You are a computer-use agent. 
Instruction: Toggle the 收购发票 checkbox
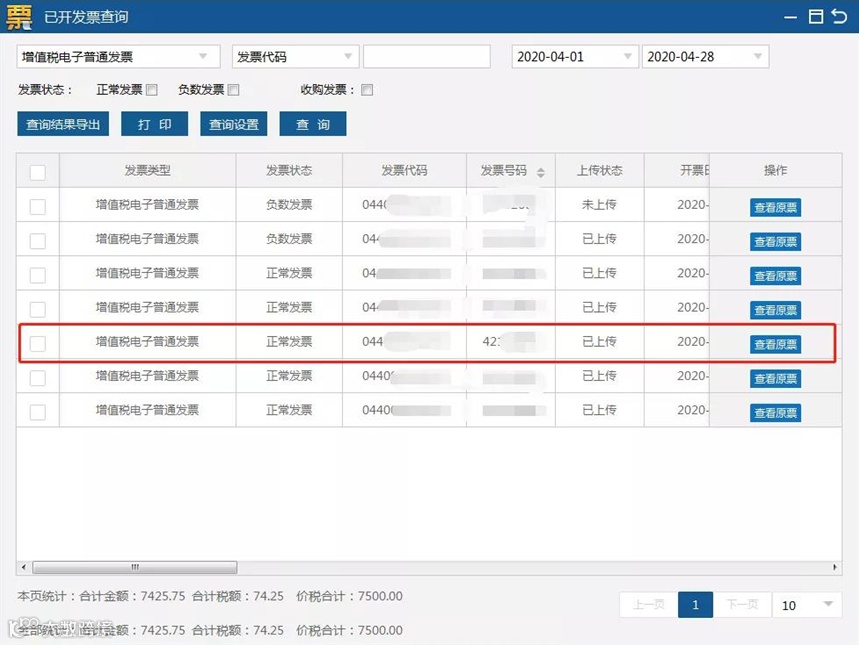[x=367, y=90]
